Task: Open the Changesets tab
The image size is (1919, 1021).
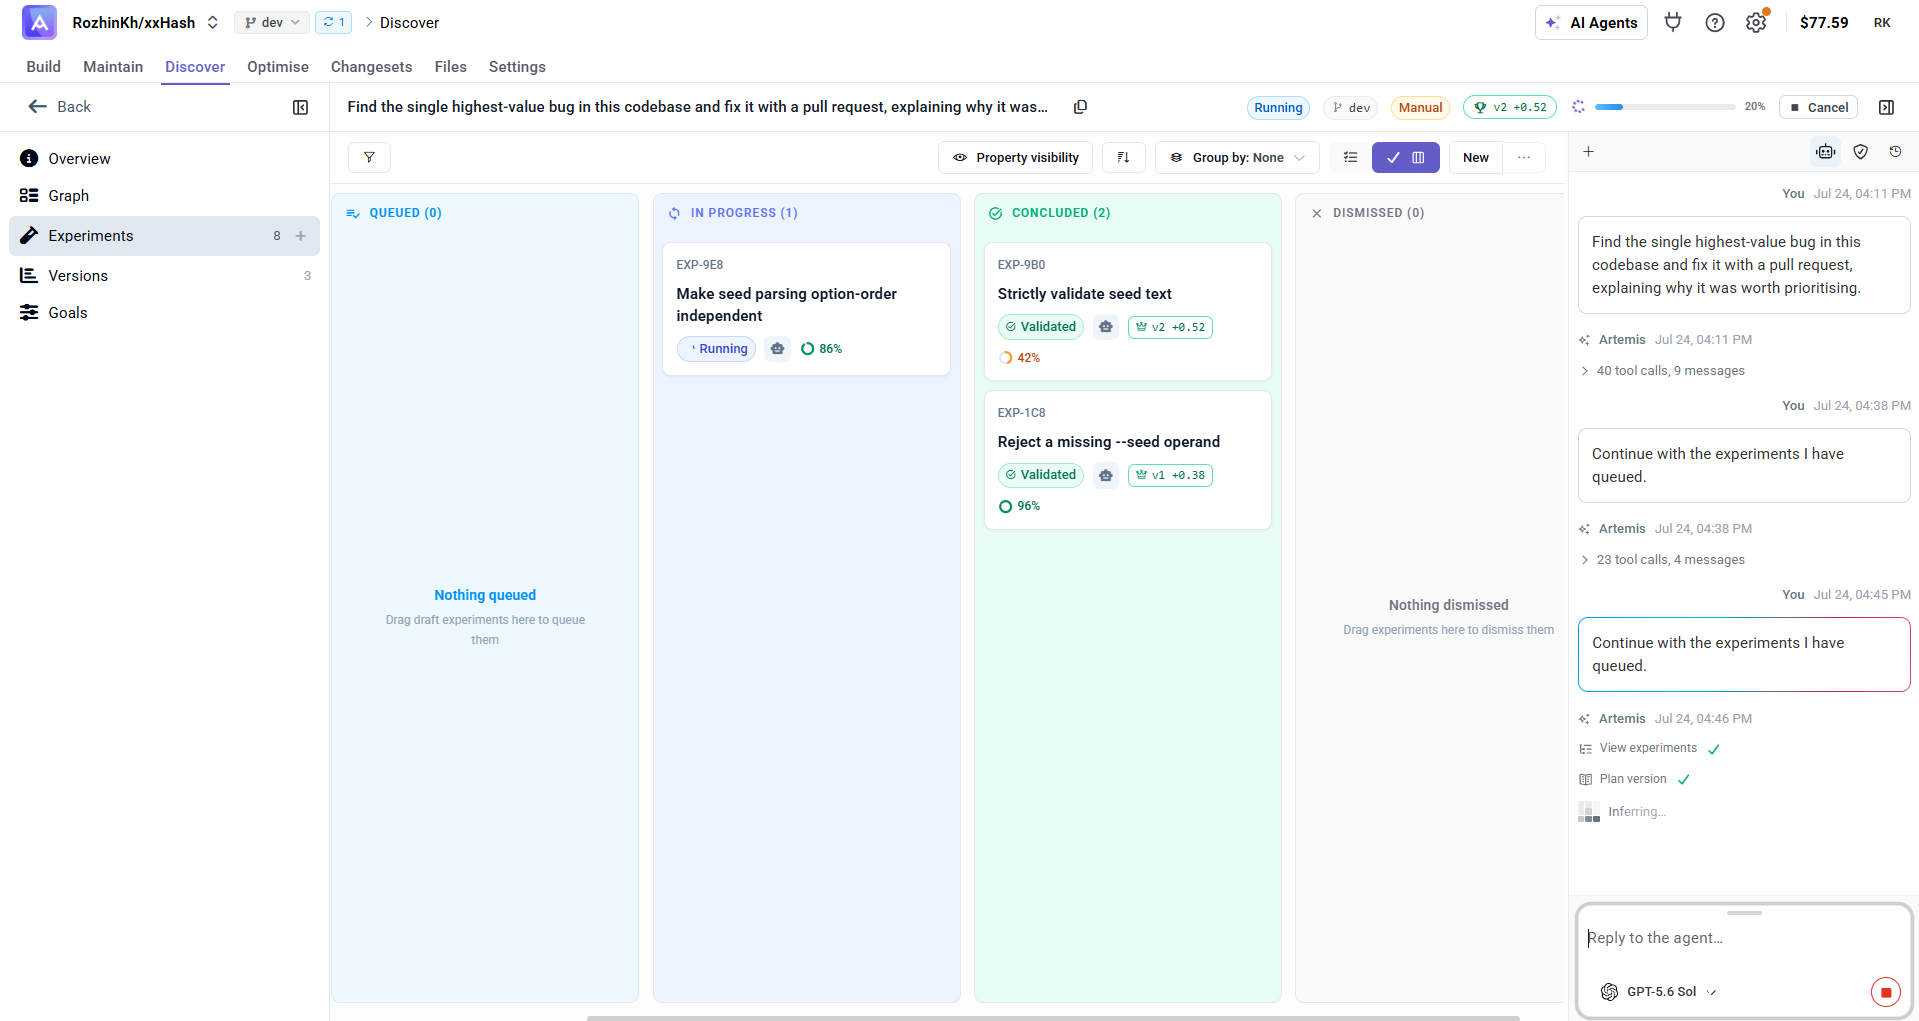Action: pyautogui.click(x=371, y=67)
